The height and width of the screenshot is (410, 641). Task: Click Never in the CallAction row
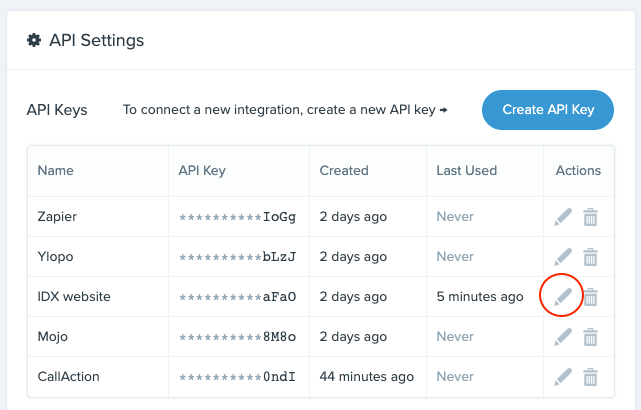(x=455, y=377)
